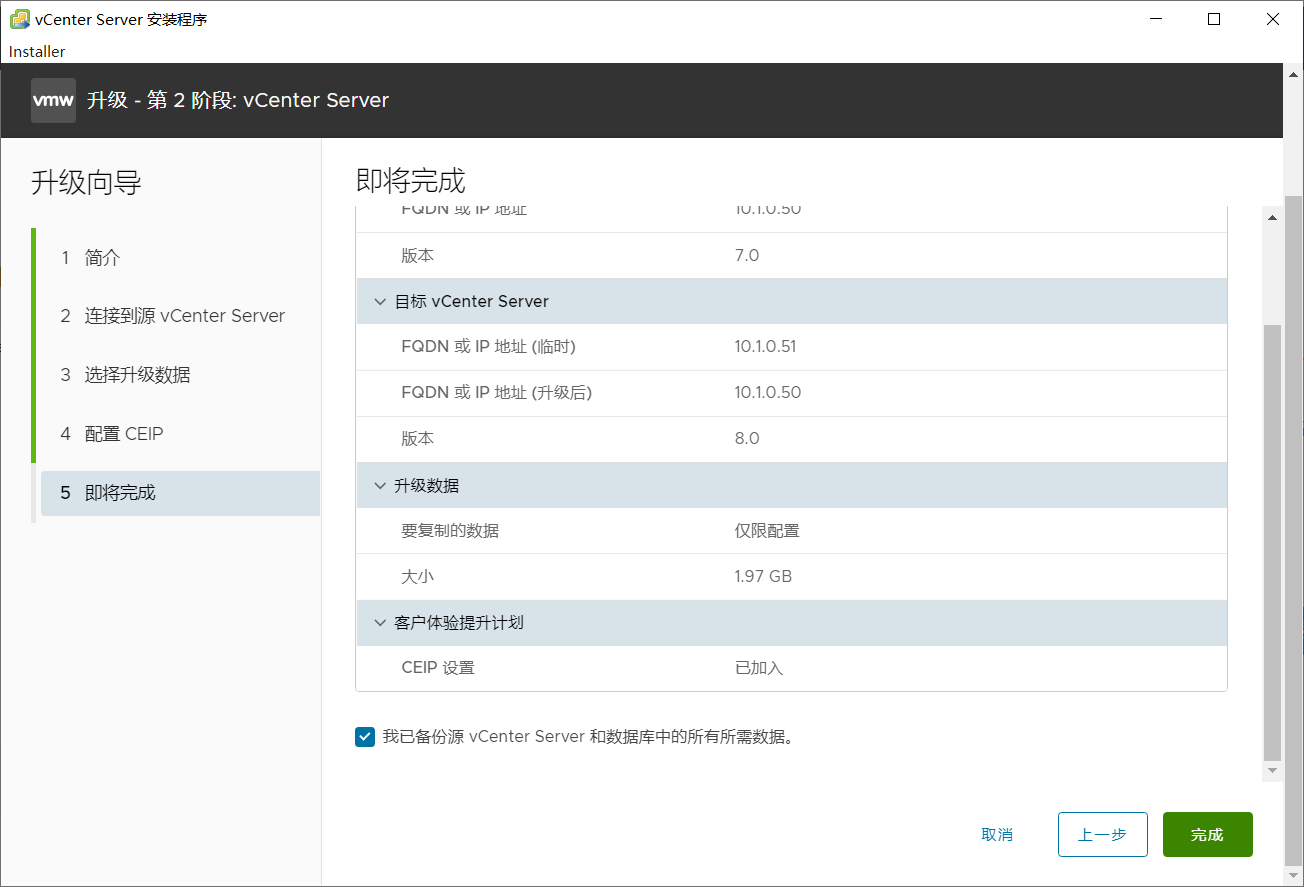This screenshot has height=887, width=1304.
Task: Click the vCenter Server installer title bar icon
Action: pos(19,19)
